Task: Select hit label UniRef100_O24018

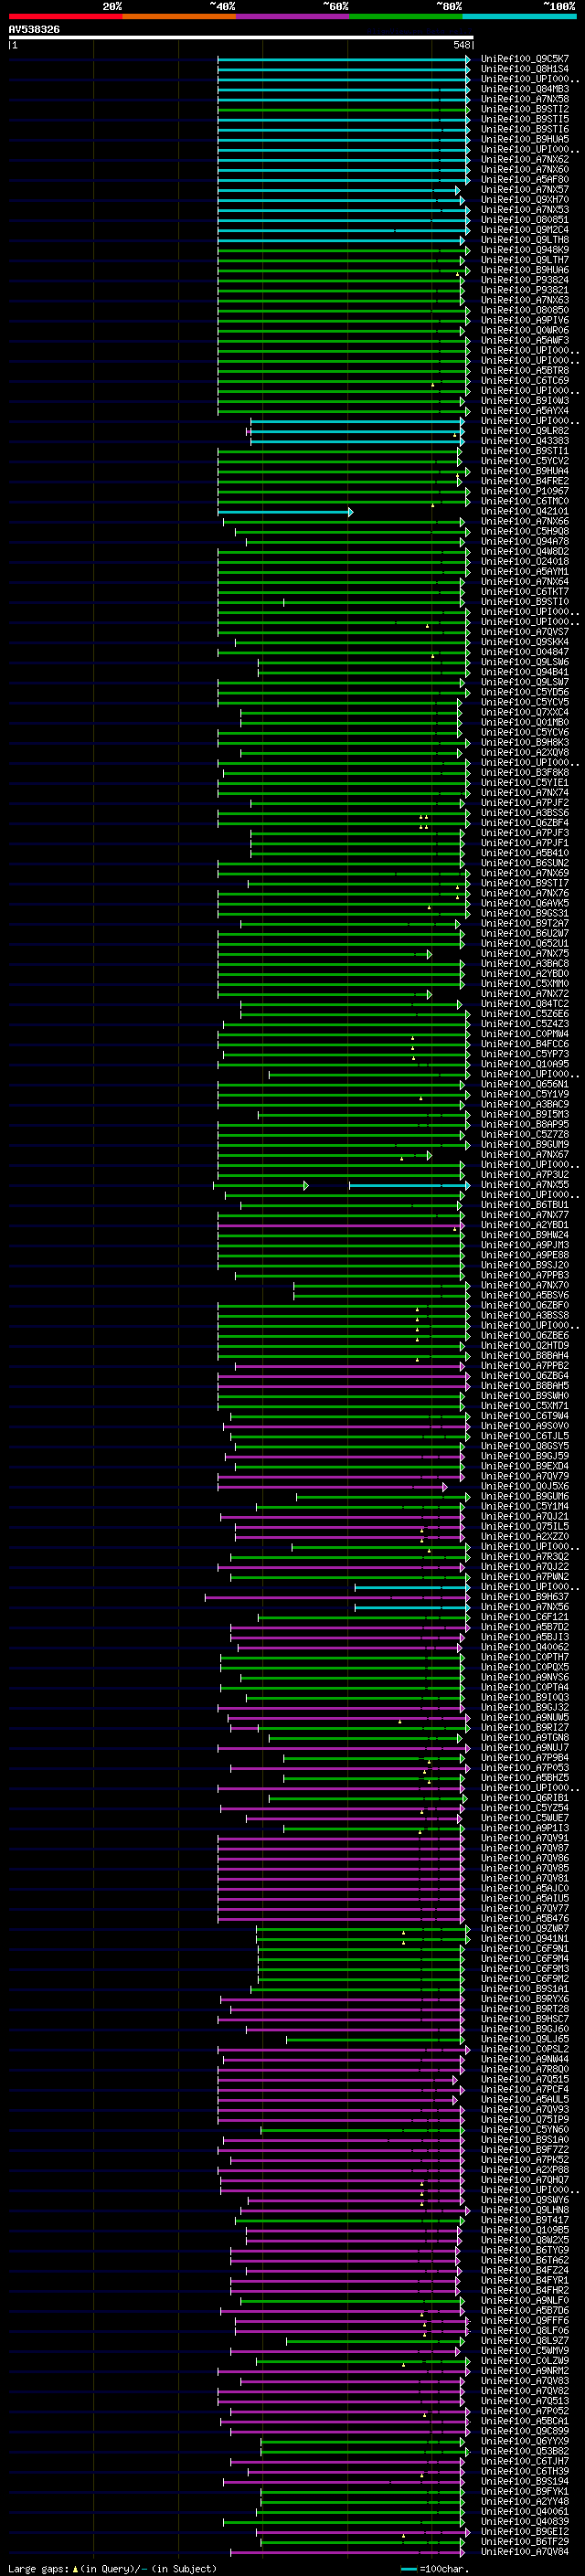Action: point(525,562)
